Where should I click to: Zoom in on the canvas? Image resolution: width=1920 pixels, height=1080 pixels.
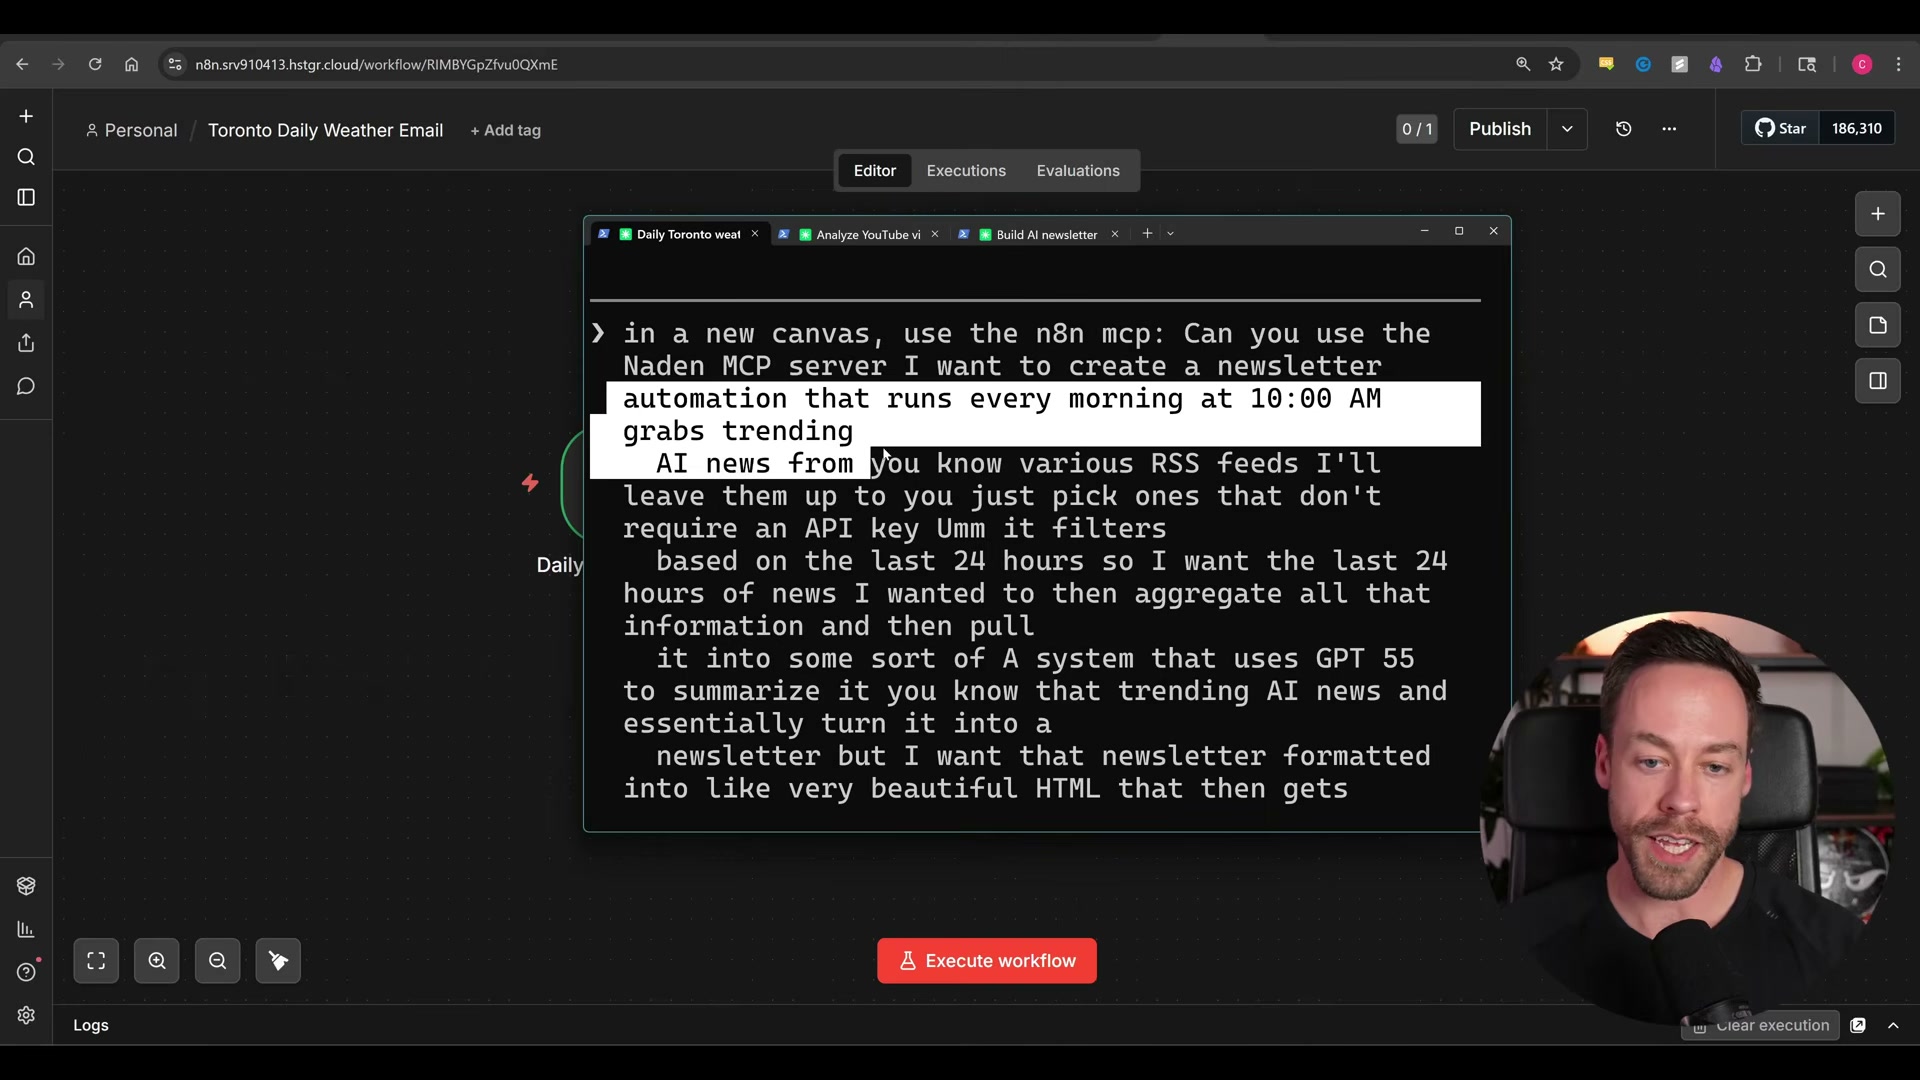point(157,961)
